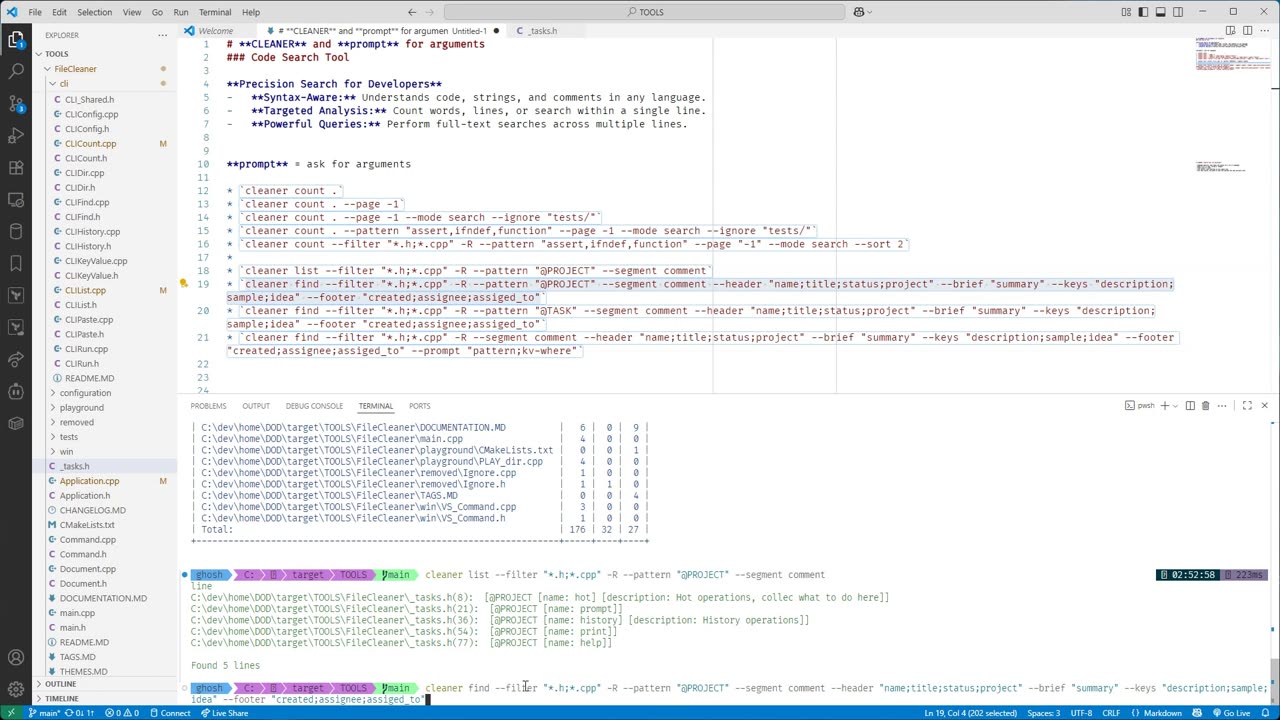Open the Manage gear menu
This screenshot has width=1280, height=720.
(16, 689)
